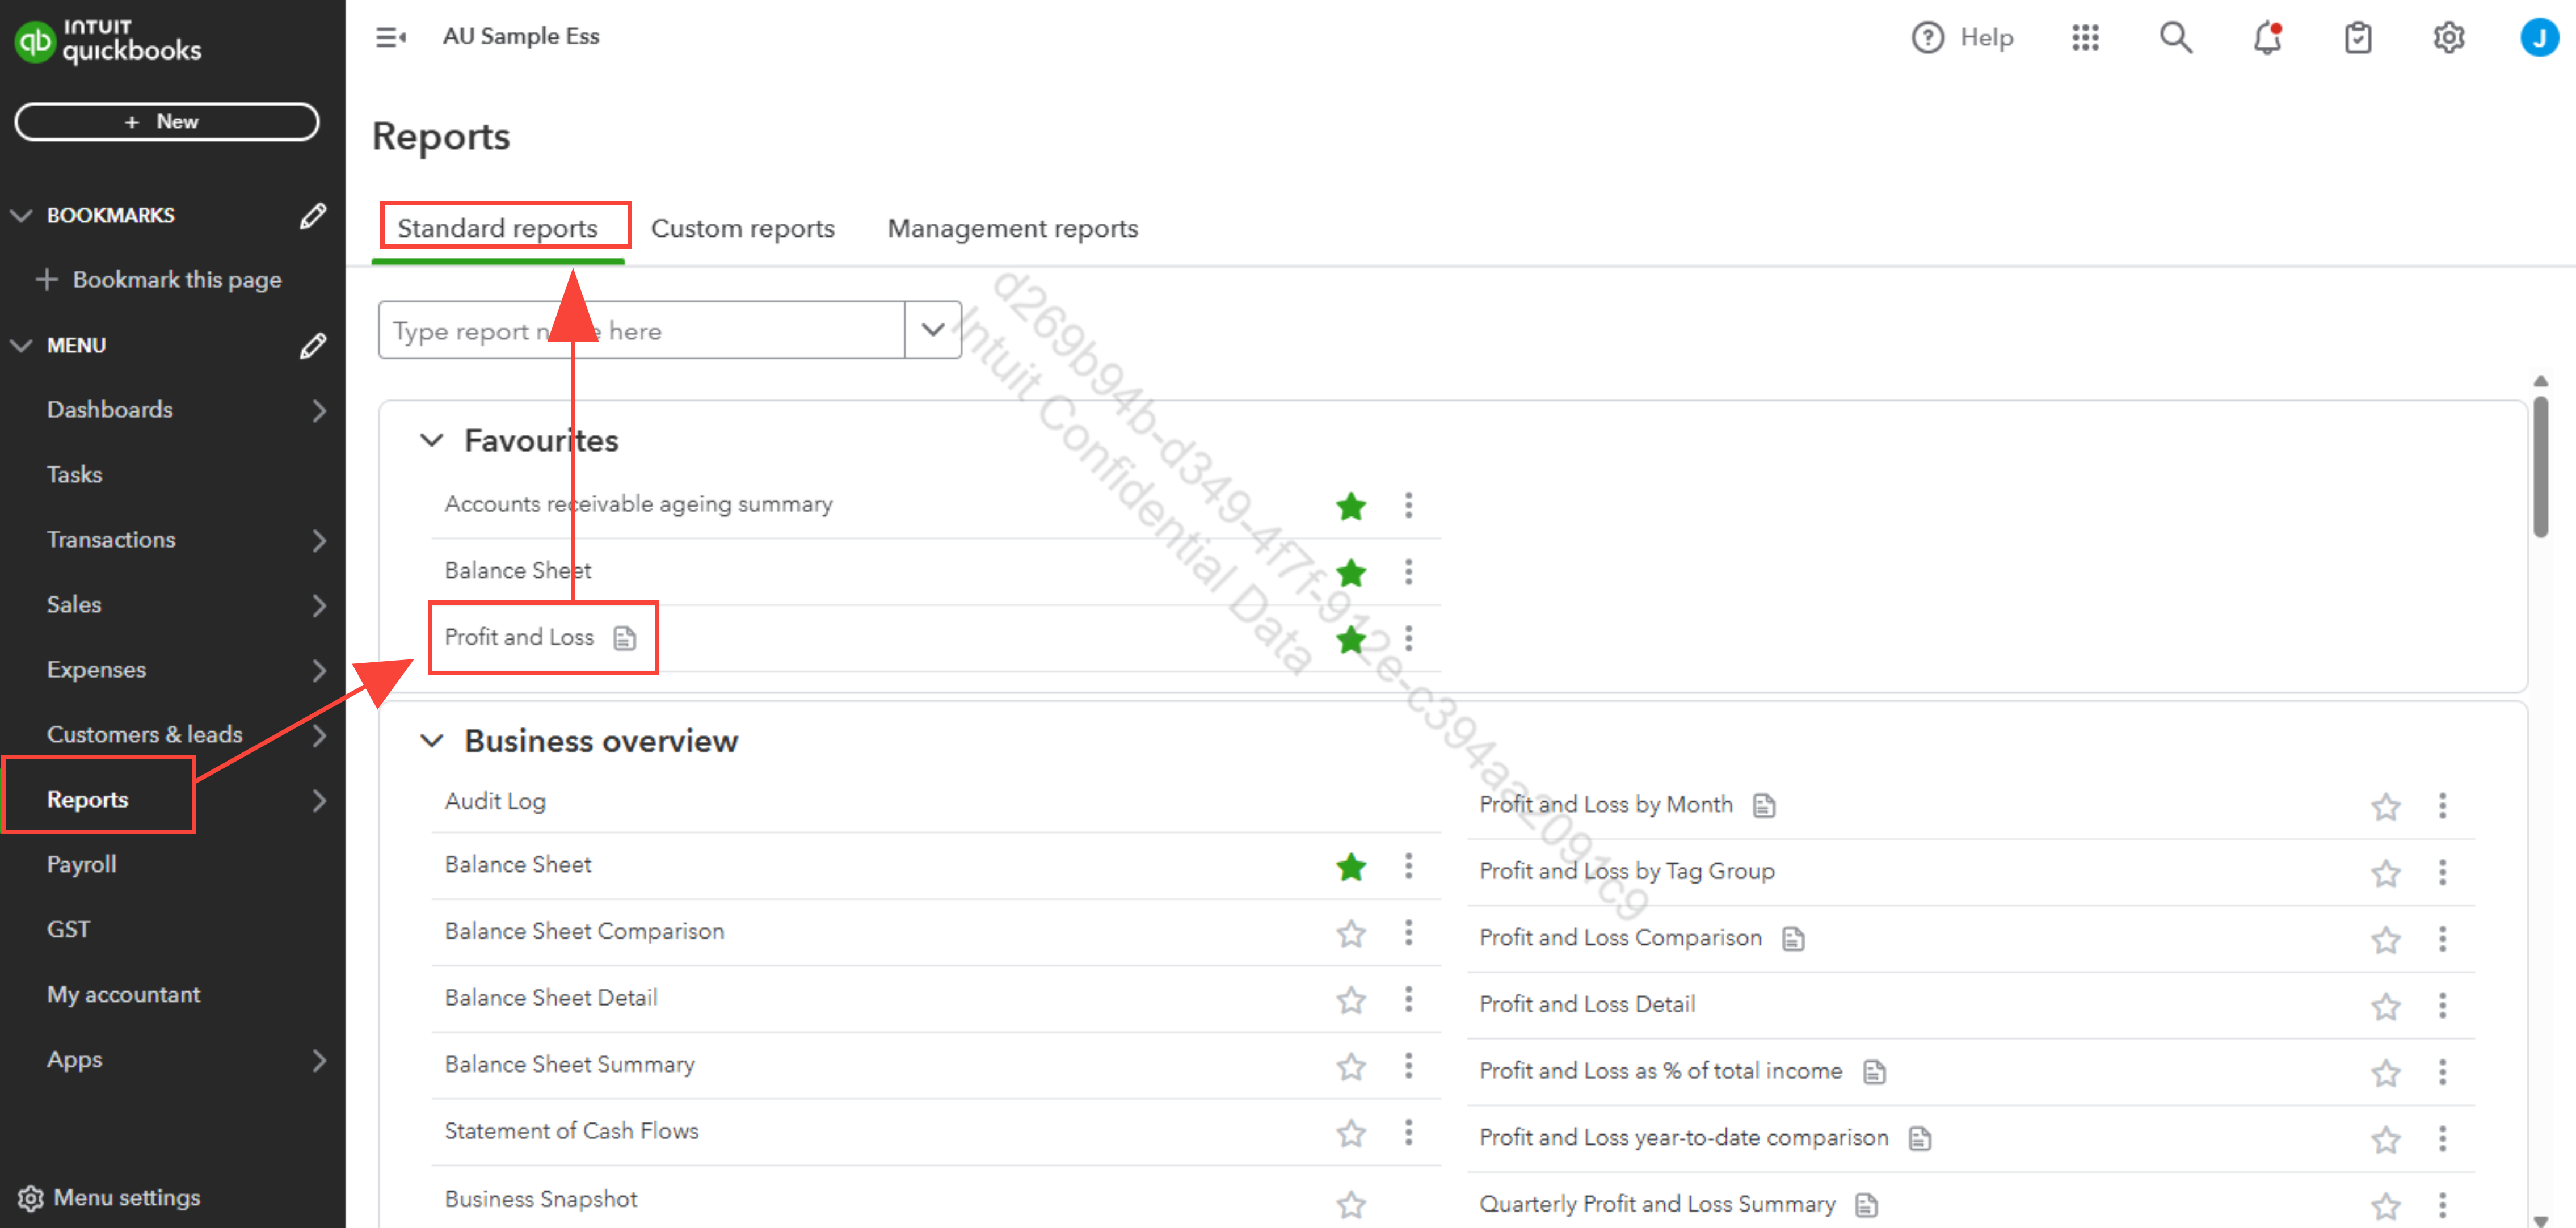Collapse the Favourites section
2576x1228 pixels.
[x=431, y=440]
